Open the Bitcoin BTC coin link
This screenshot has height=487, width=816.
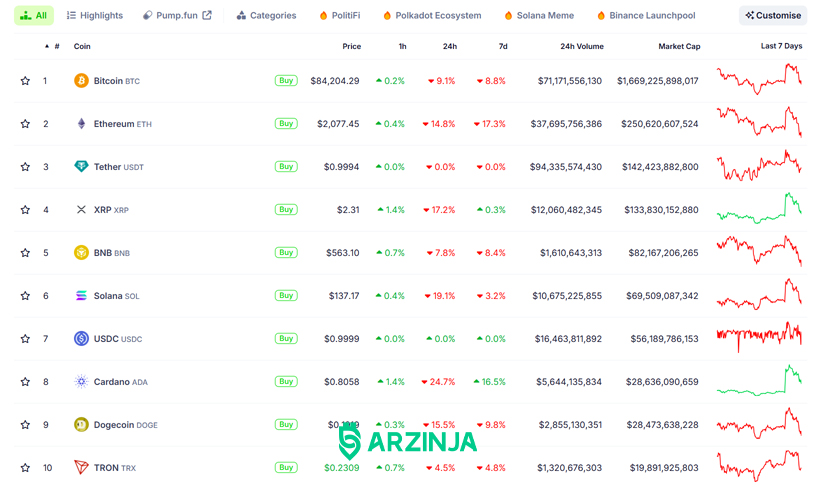point(117,81)
